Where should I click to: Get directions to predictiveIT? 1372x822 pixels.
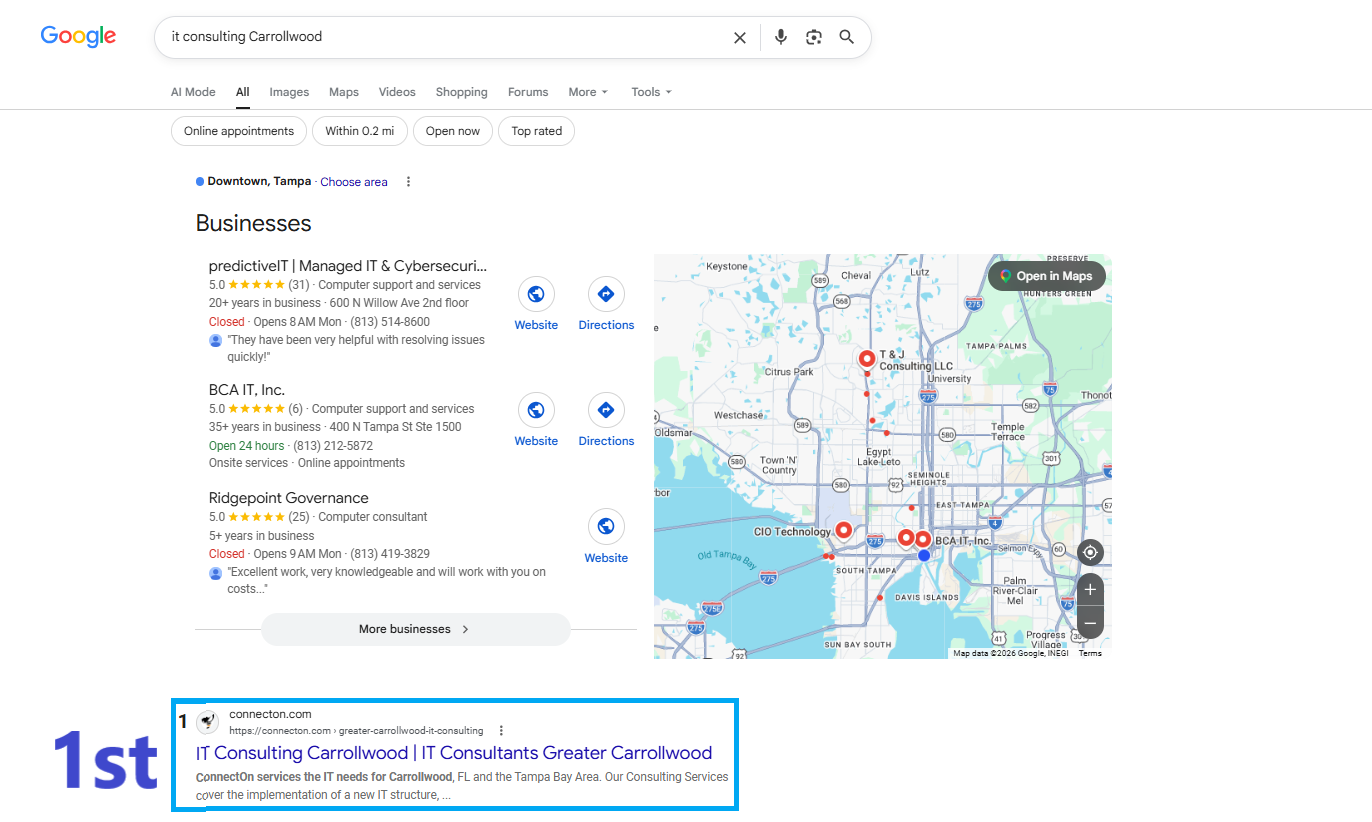[x=606, y=294]
